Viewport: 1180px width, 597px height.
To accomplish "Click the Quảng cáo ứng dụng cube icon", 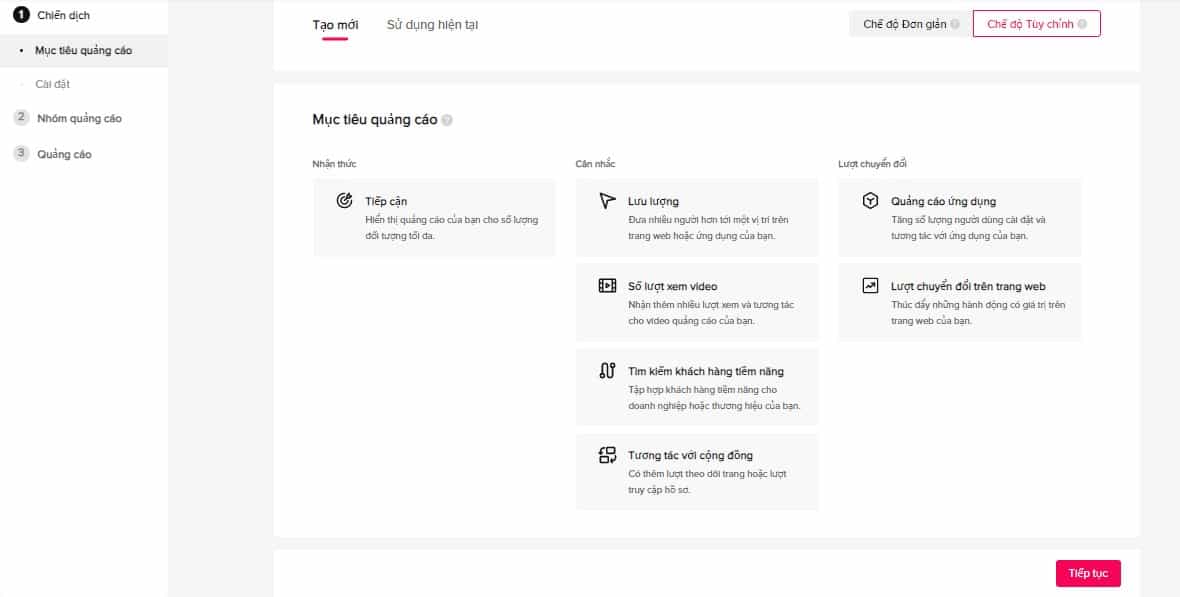I will click(x=870, y=201).
